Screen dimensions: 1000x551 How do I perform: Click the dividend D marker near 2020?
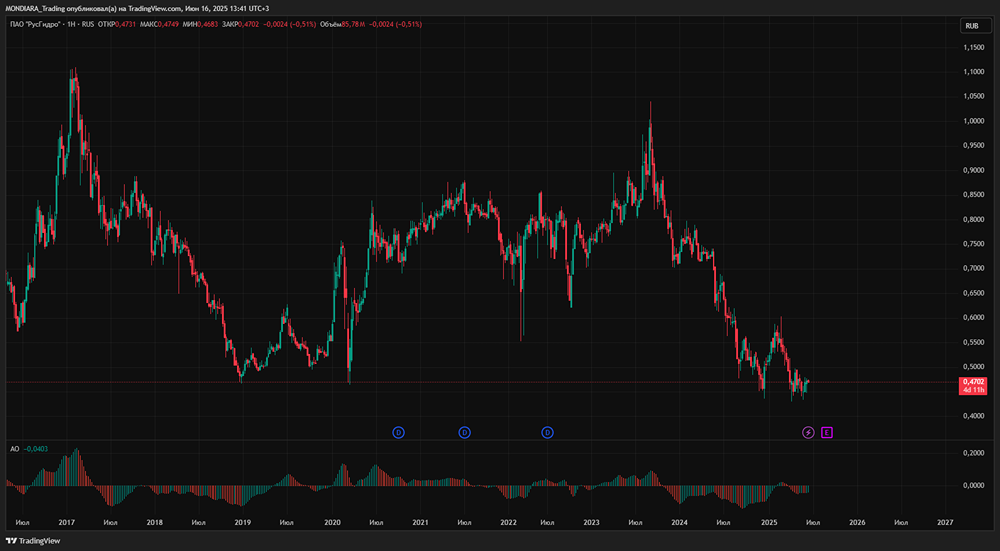[398, 432]
